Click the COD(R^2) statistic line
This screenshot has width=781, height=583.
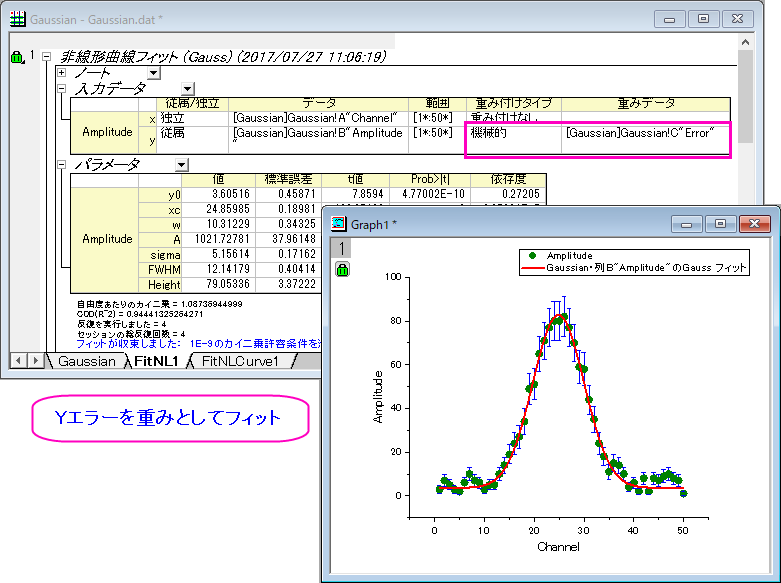point(140,314)
